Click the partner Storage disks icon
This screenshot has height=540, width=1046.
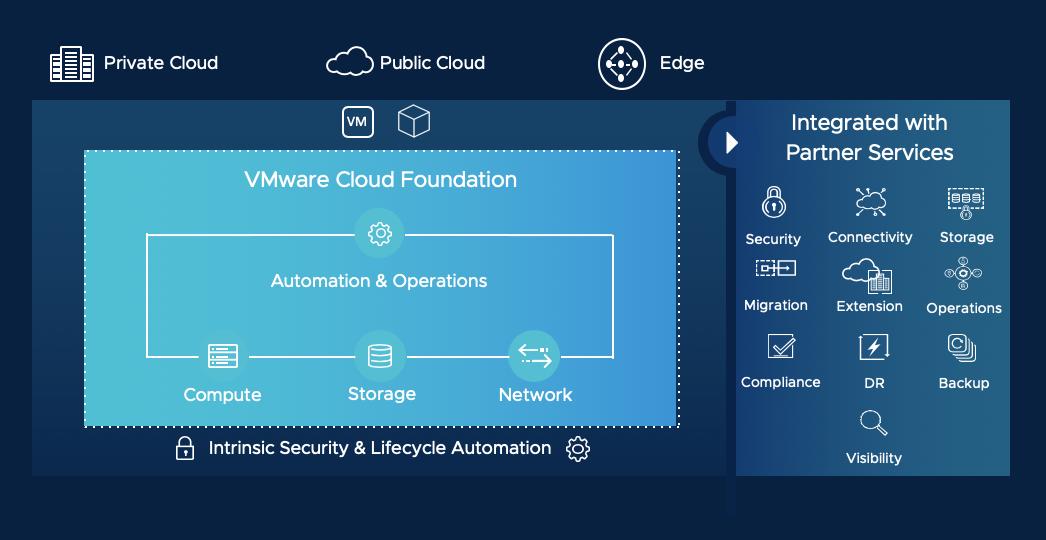(966, 204)
